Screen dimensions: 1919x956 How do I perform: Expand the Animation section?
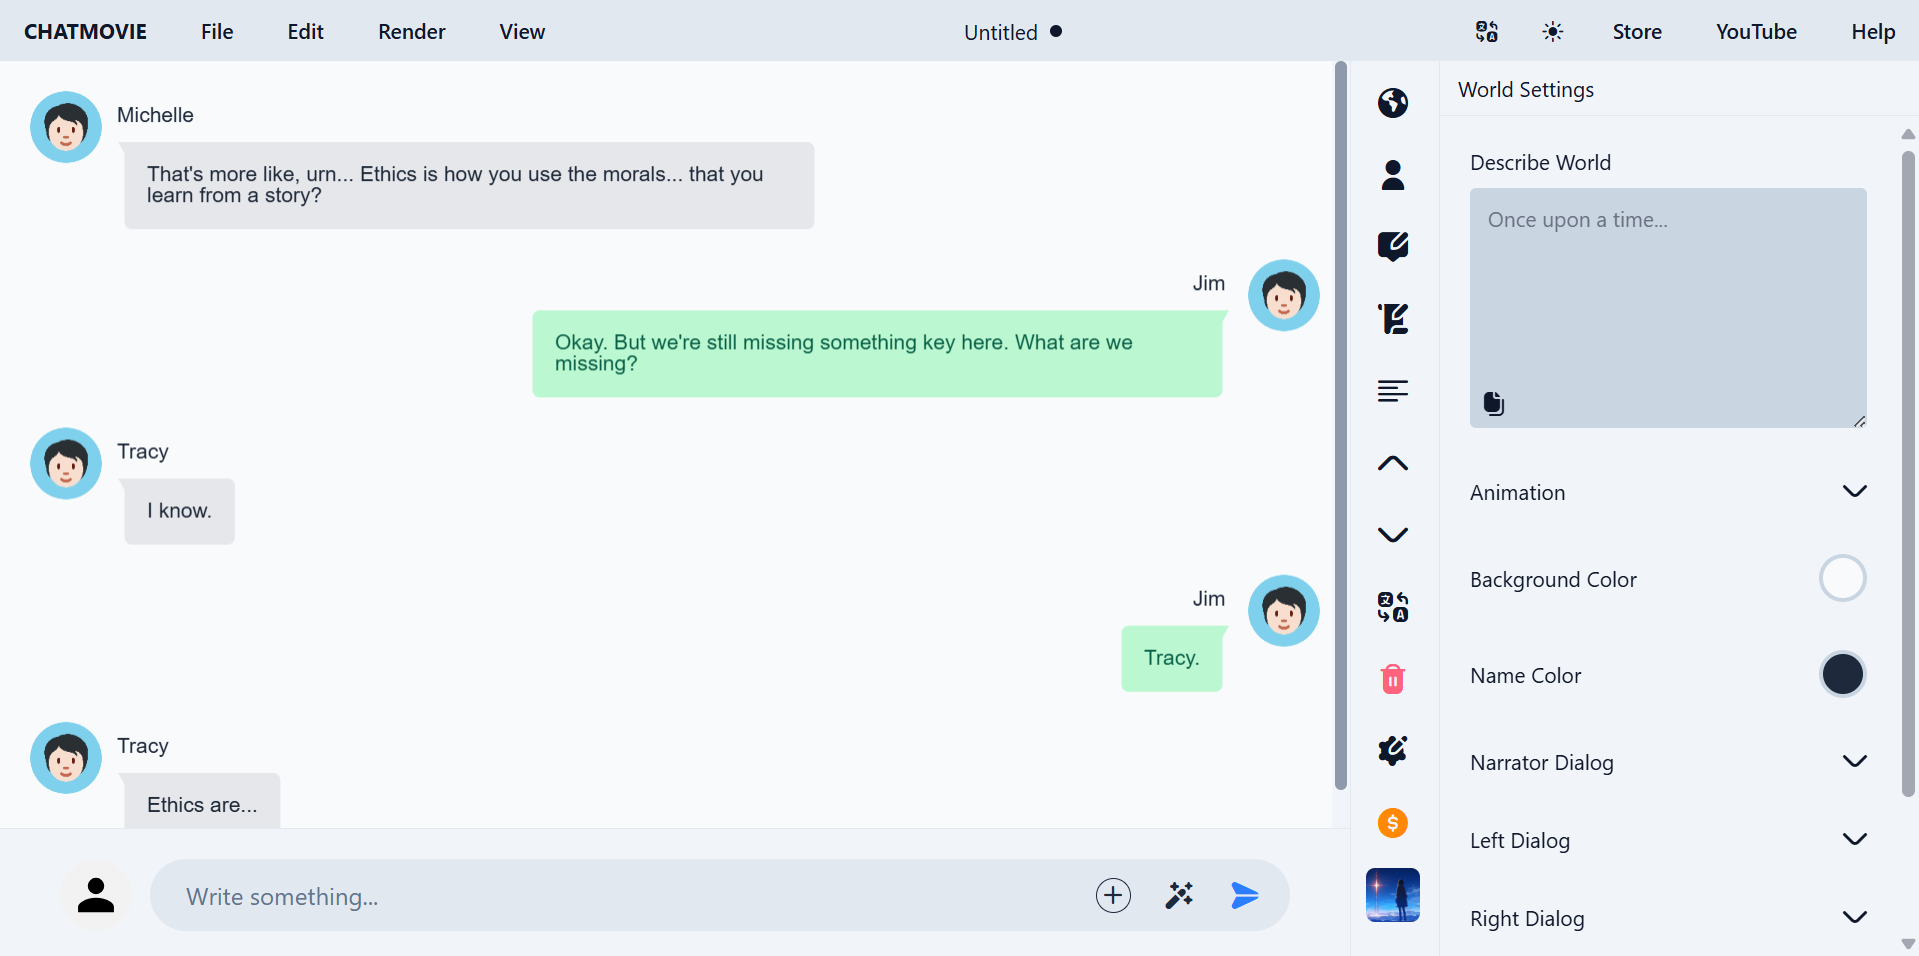[x=1854, y=492]
